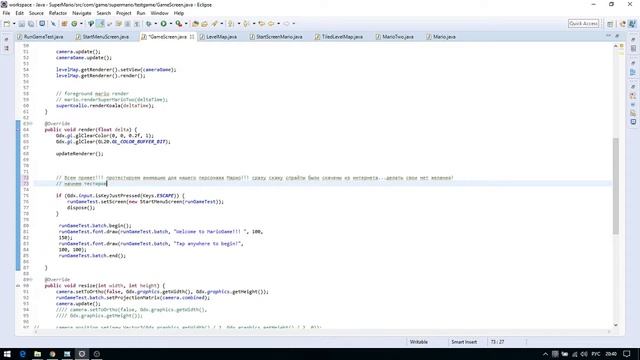Click the clock showing 20:40
The width and height of the screenshot is (640, 360).
(x=611, y=354)
